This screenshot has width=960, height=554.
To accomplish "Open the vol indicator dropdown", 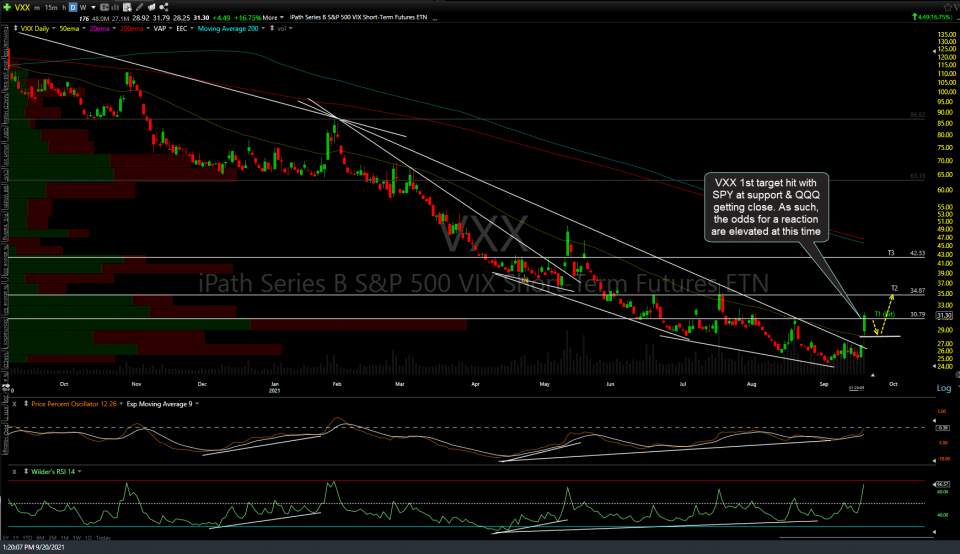I will (291, 28).
